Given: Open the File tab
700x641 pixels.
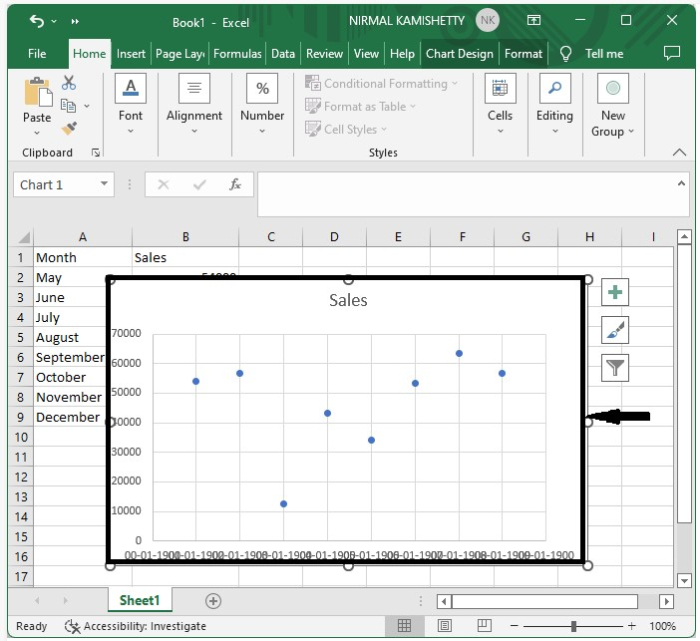Looking at the screenshot, I should (x=37, y=54).
